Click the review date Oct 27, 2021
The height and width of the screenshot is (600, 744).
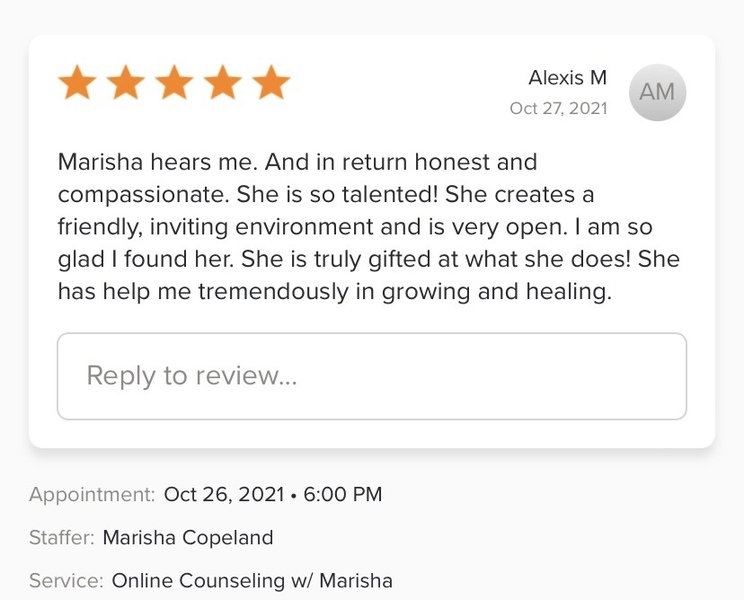[x=558, y=108]
